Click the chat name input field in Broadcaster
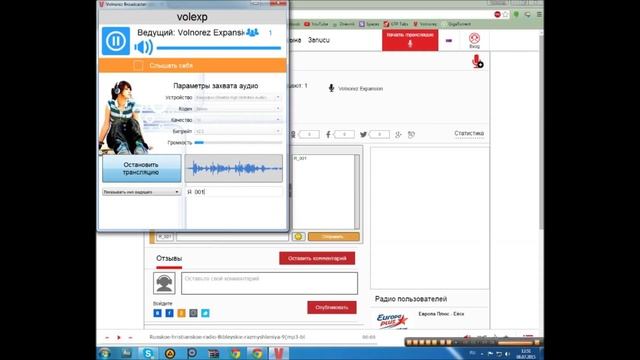Image resolution: width=640 pixels, height=360 pixels. point(234,192)
